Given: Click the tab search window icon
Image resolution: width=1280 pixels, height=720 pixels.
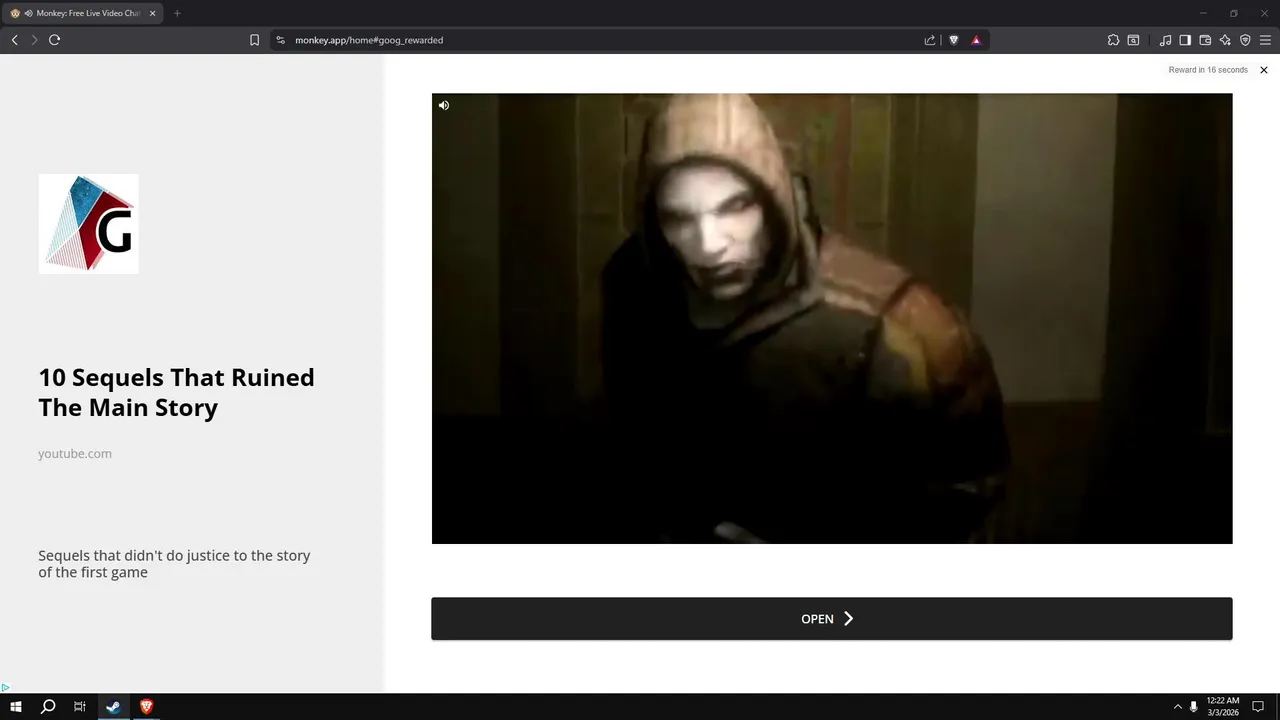Looking at the screenshot, I should pyautogui.click(x=1133, y=40).
